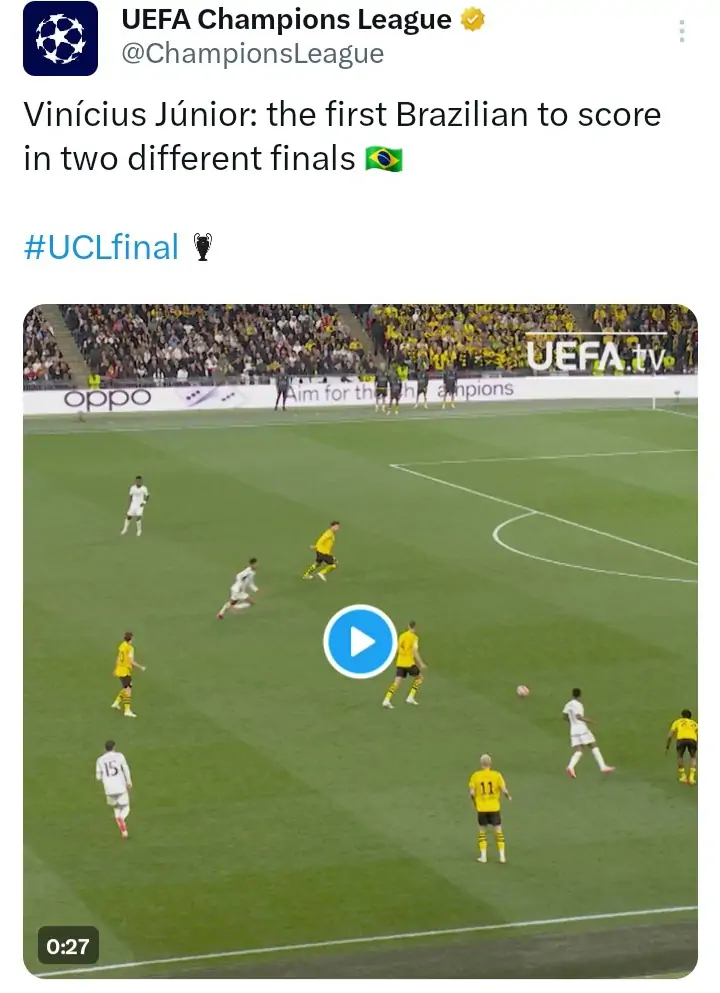
Task: Click the football on the pitch
Action: [522, 691]
